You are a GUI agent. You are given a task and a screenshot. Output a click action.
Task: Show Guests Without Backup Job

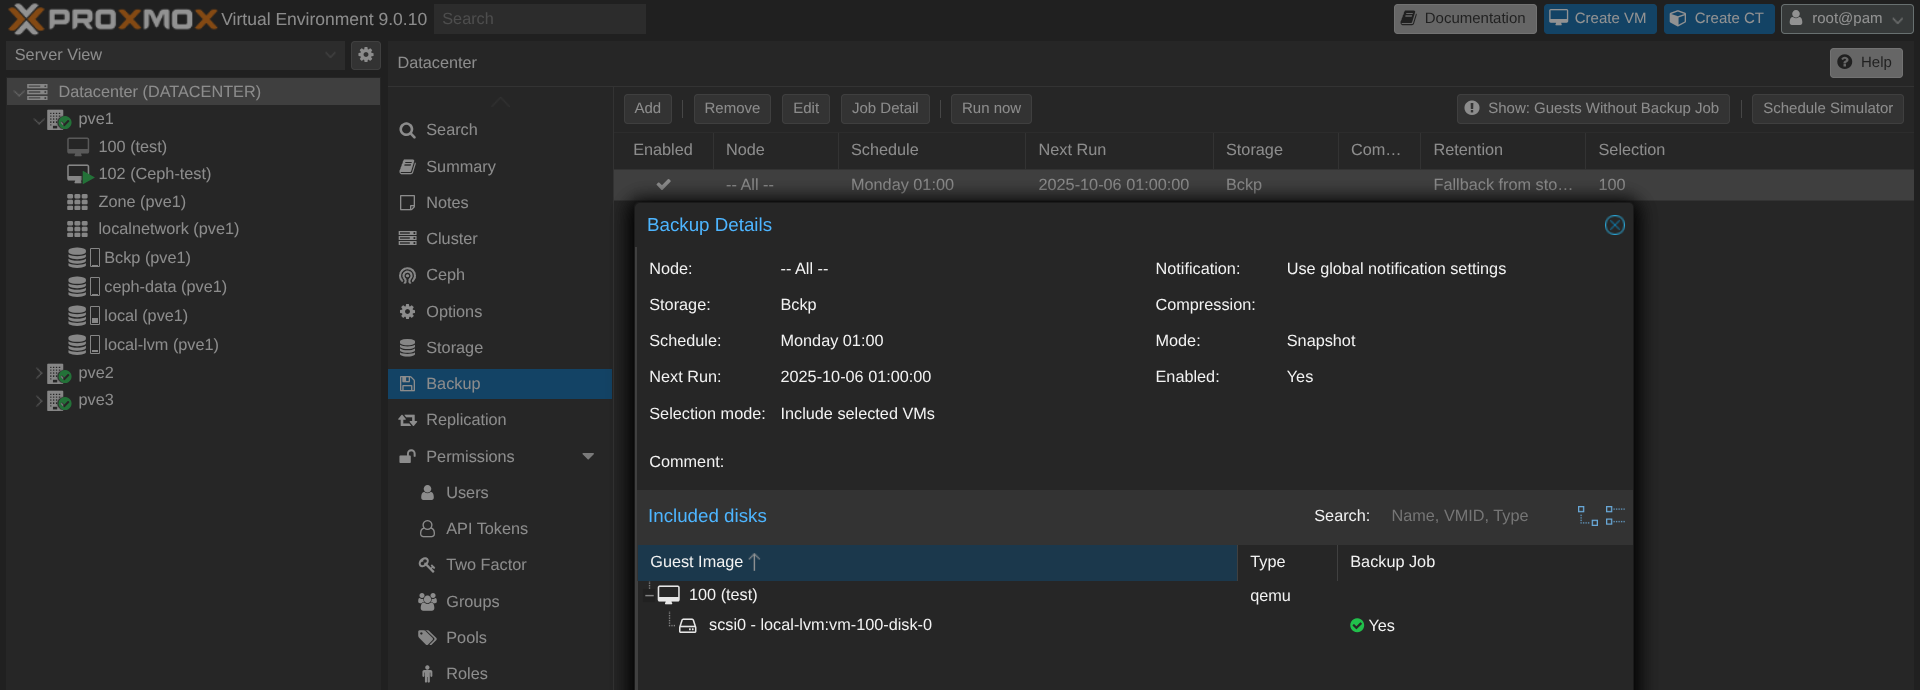pos(1592,108)
